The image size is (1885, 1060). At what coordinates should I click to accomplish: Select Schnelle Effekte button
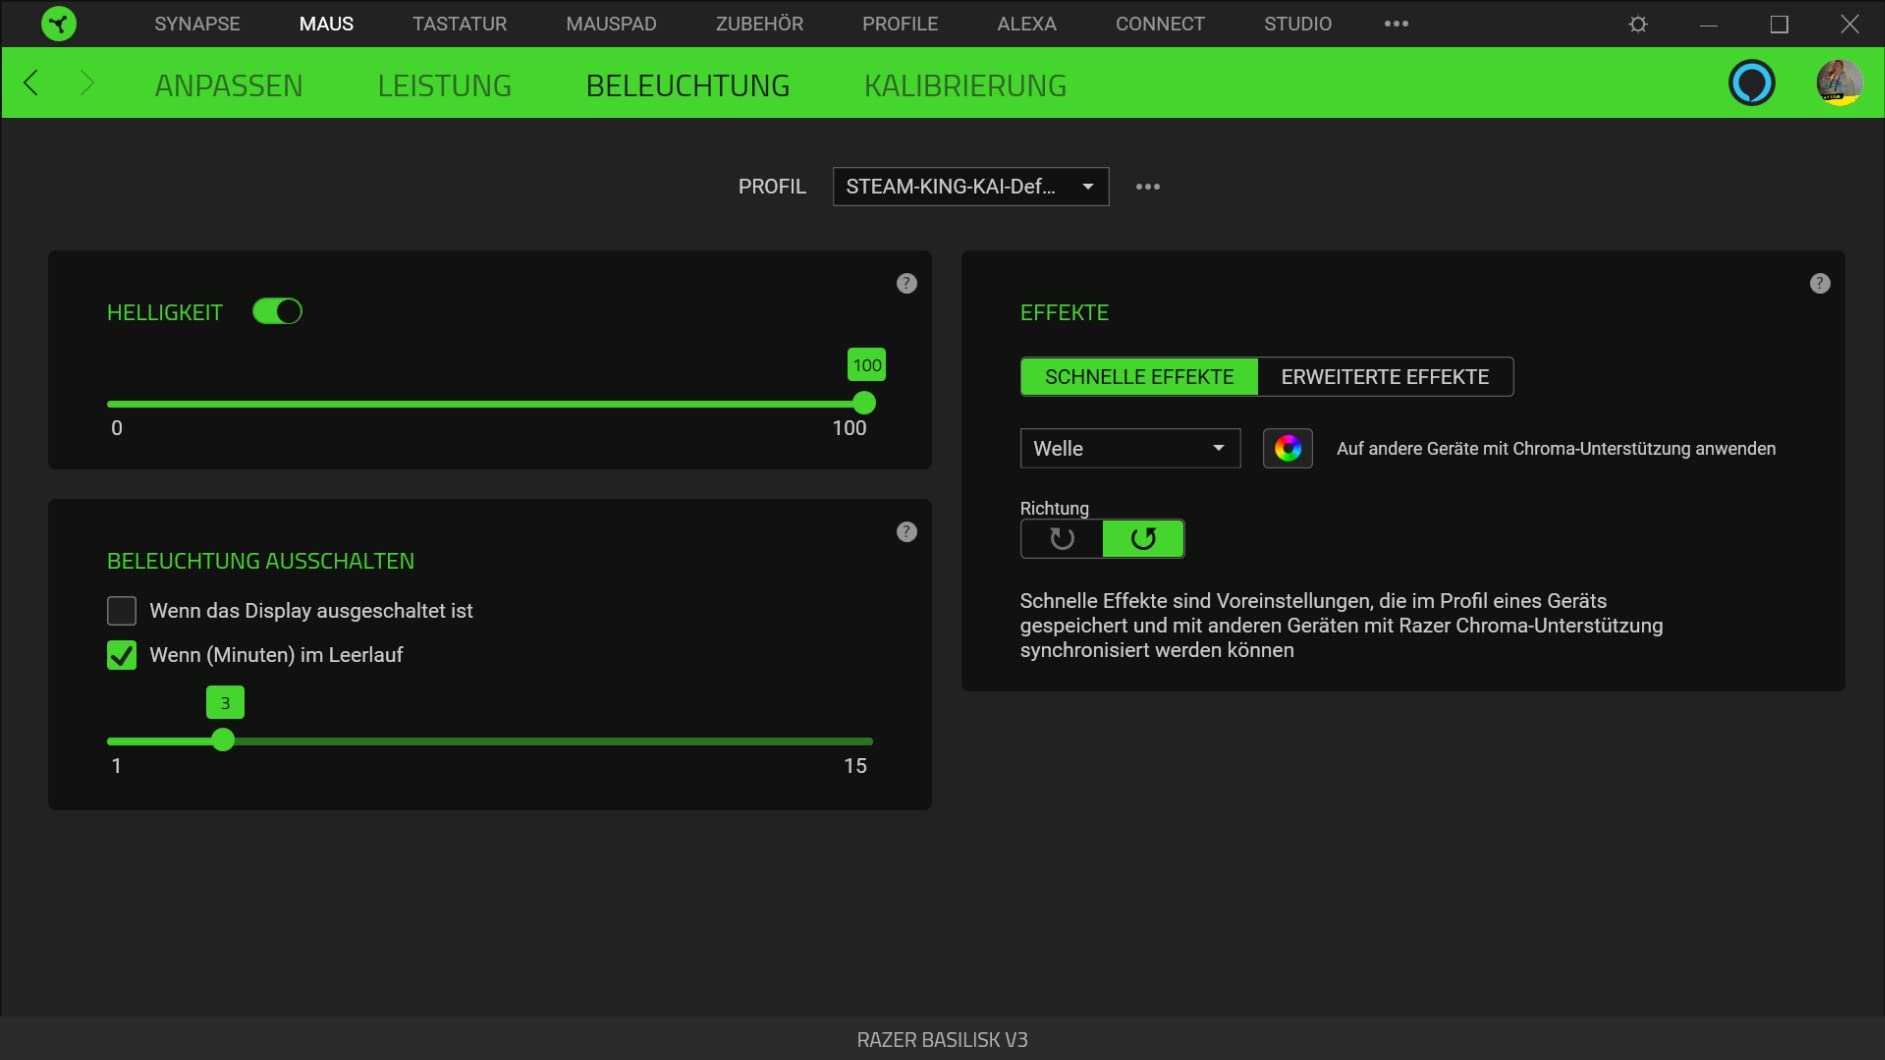click(1139, 377)
